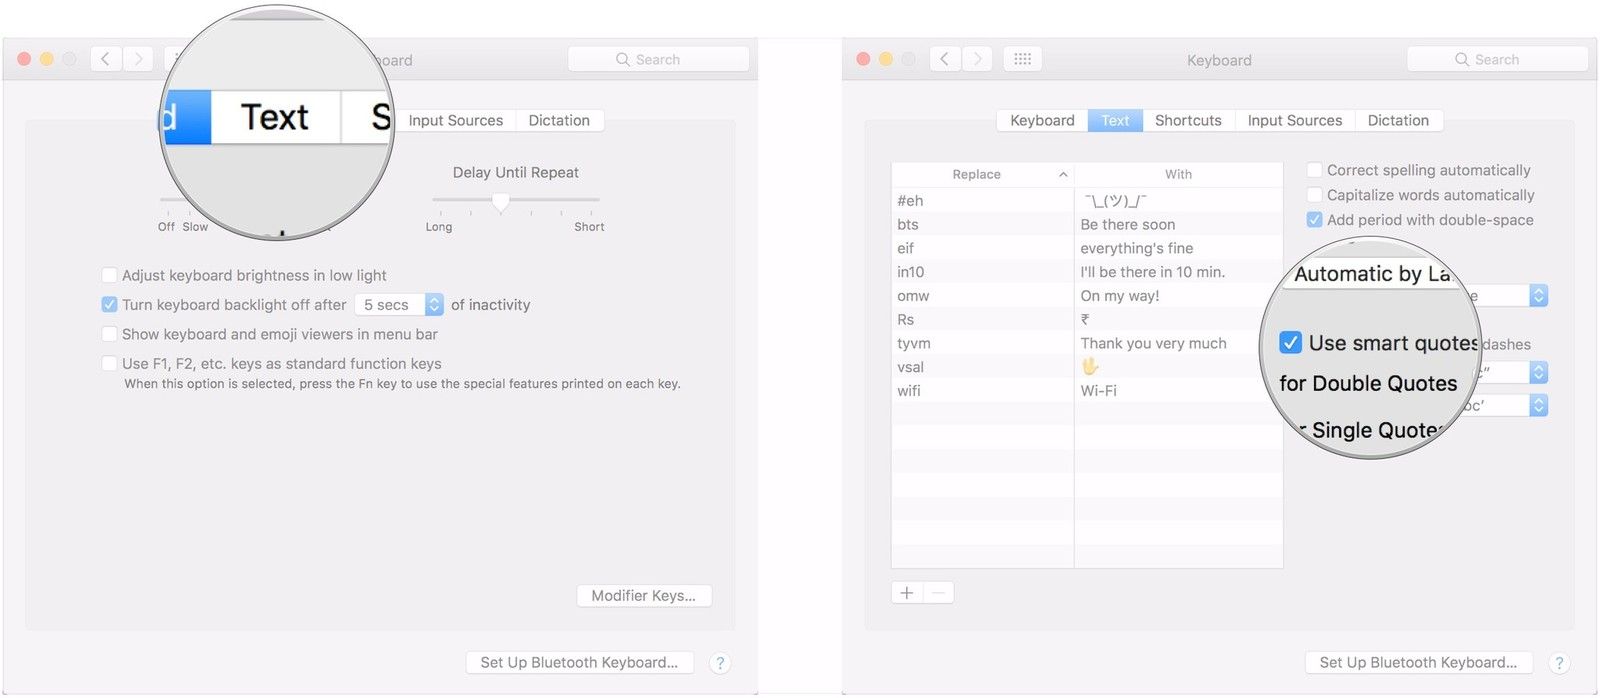1600x698 pixels.
Task: Click the plus button below the replacement list
Action: pyautogui.click(x=907, y=593)
